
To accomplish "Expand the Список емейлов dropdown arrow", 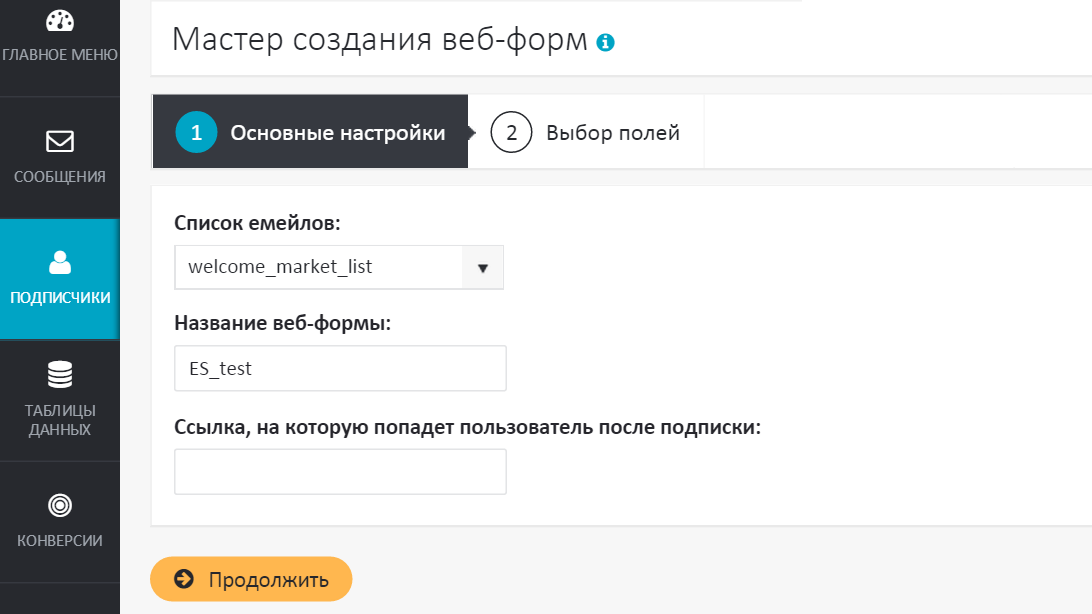I will pos(482,268).
